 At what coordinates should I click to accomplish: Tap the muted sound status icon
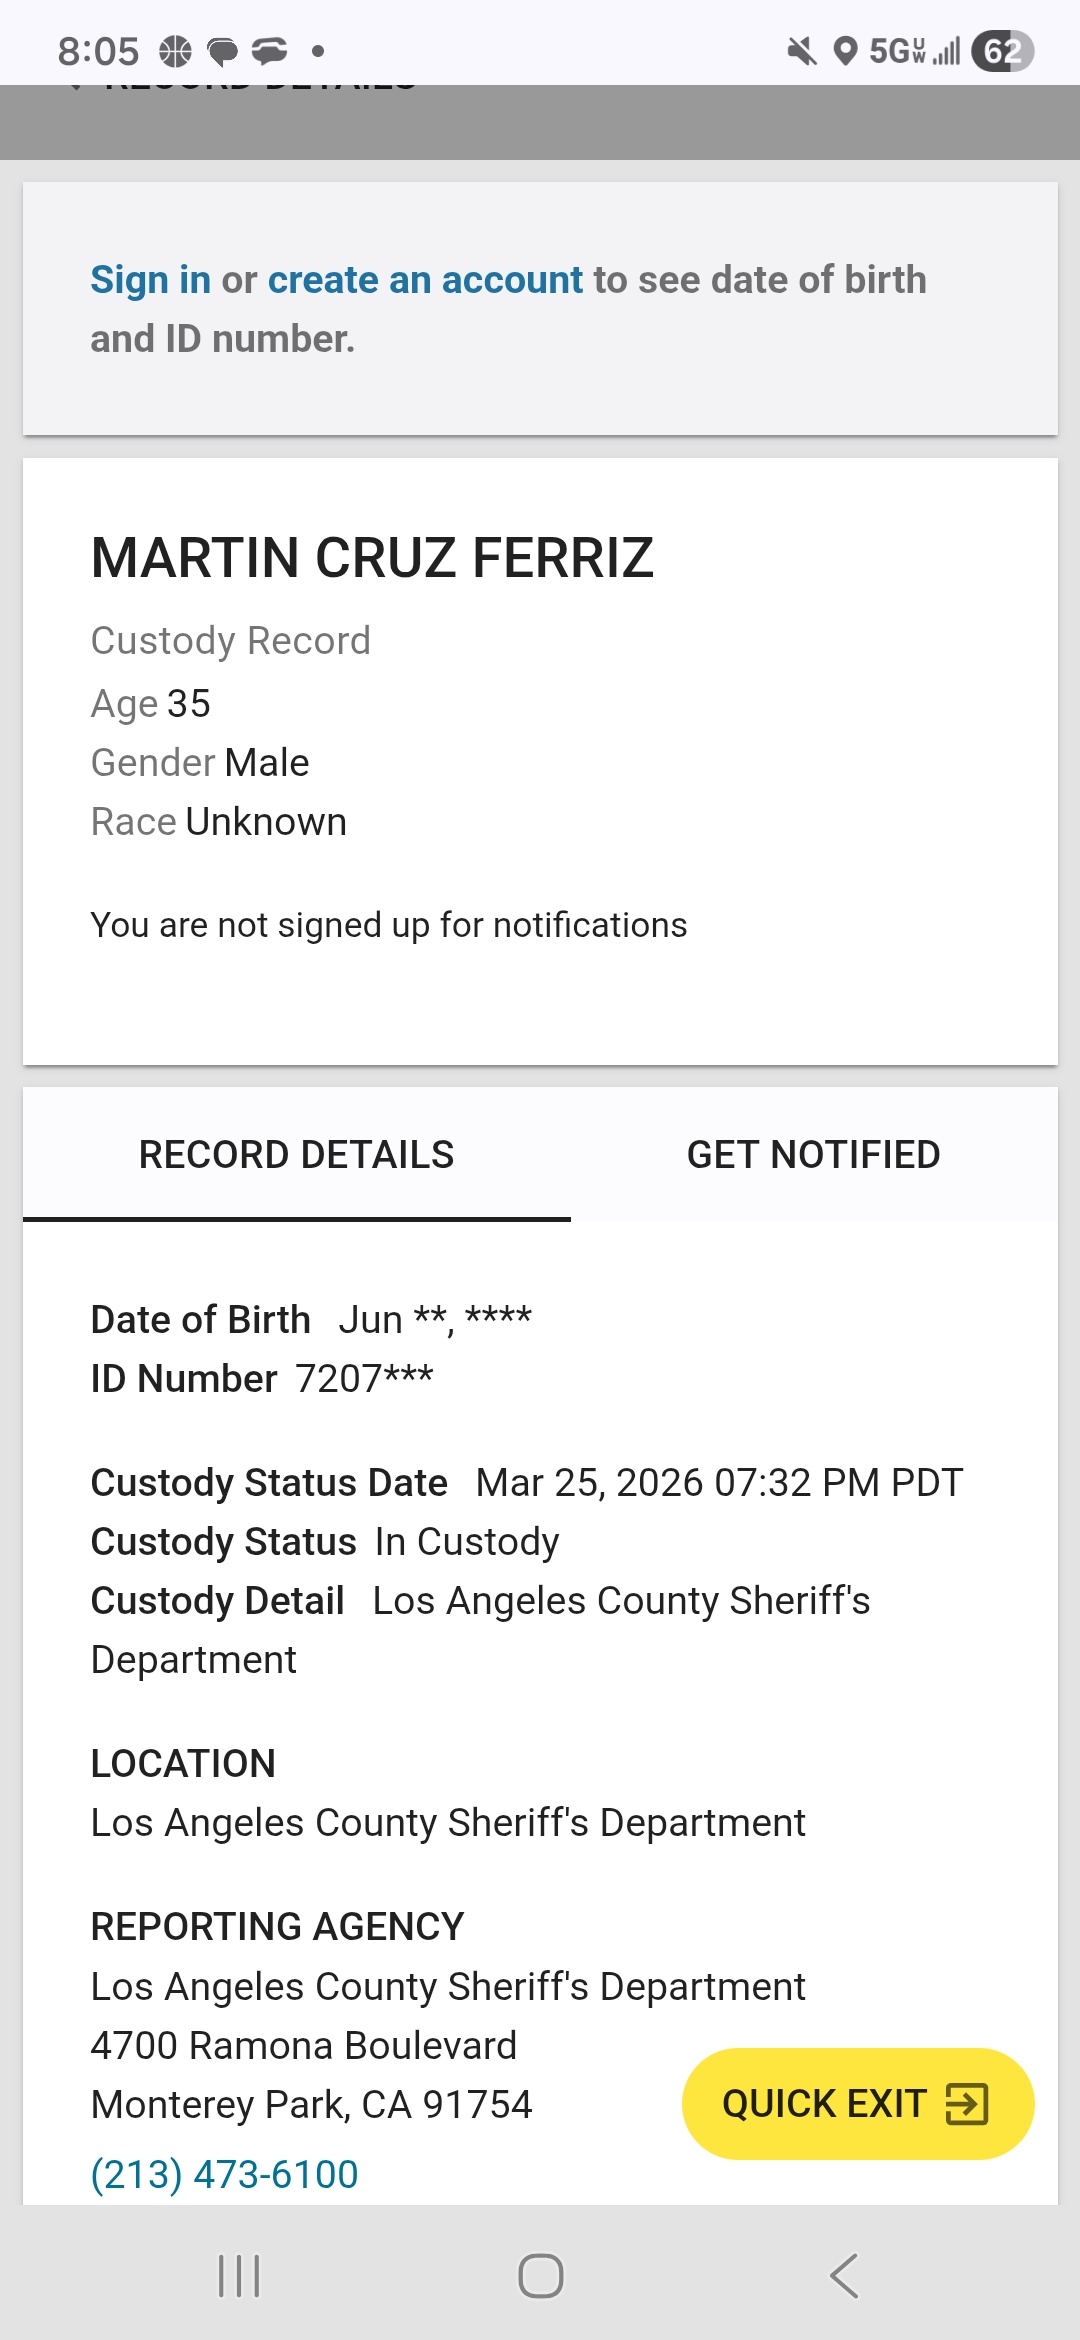pyautogui.click(x=801, y=51)
